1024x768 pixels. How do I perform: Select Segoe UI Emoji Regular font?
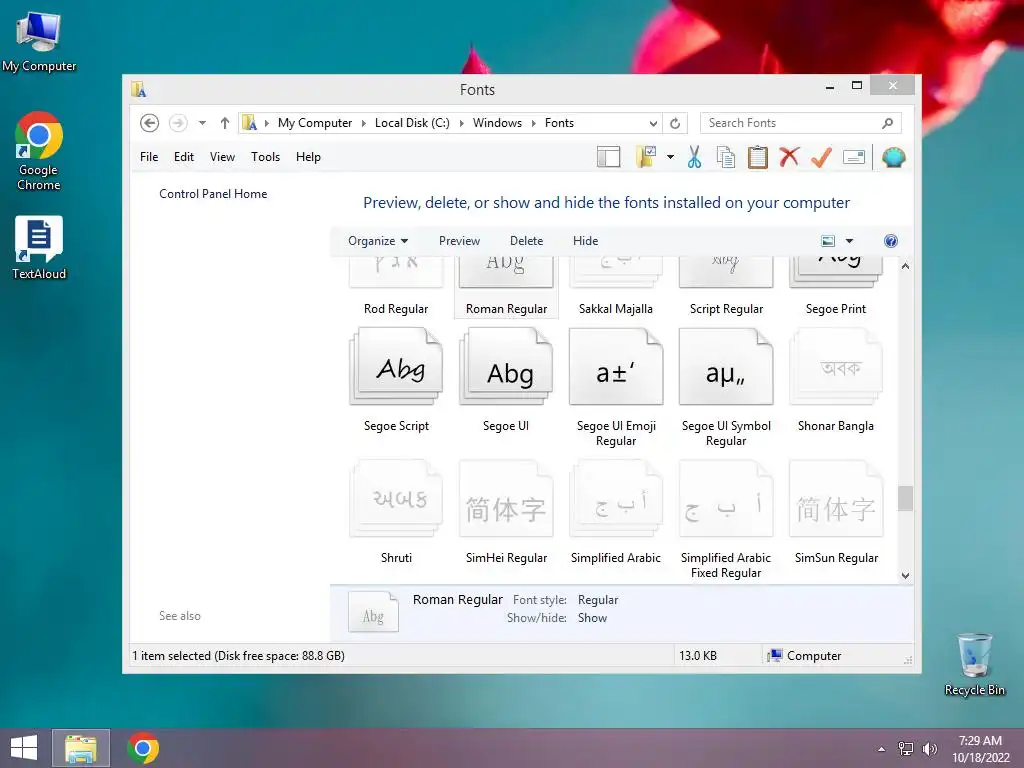(616, 387)
